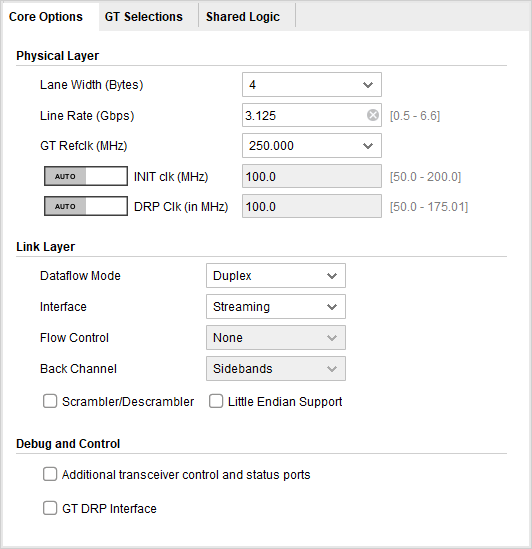This screenshot has height=549, width=532.
Task: Toggle the AUTO switch for INIT clk
Action: coord(86,176)
